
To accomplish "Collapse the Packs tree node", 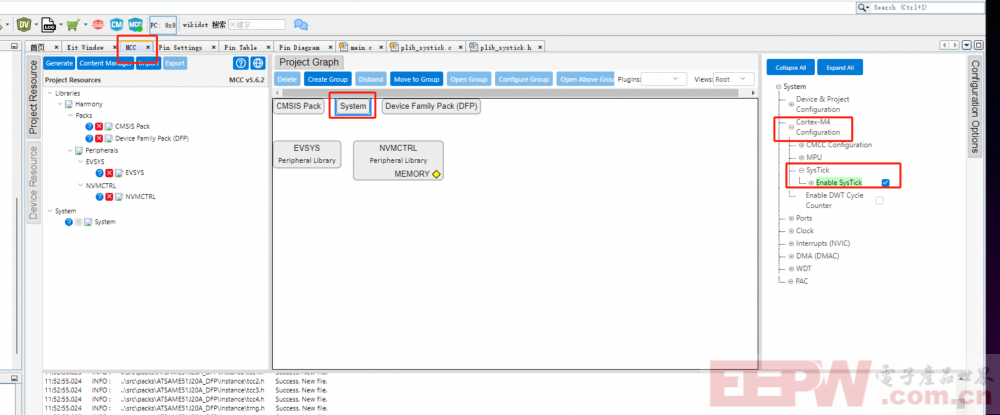I will click(x=70, y=115).
